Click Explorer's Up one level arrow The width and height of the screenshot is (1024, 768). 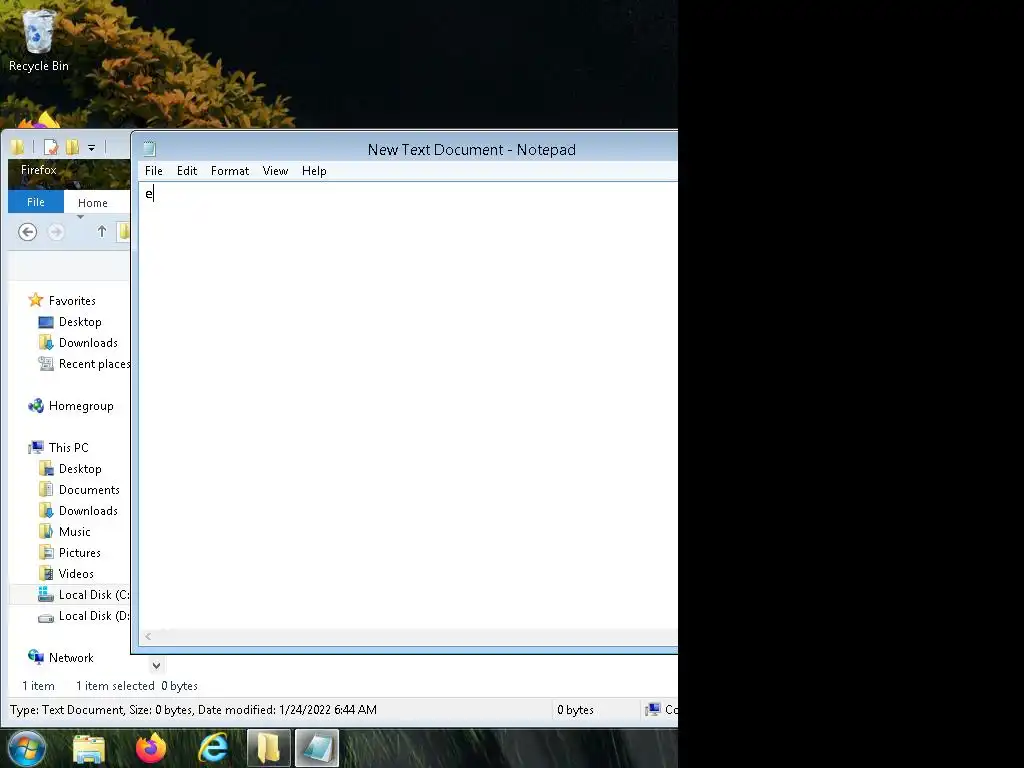(x=101, y=231)
